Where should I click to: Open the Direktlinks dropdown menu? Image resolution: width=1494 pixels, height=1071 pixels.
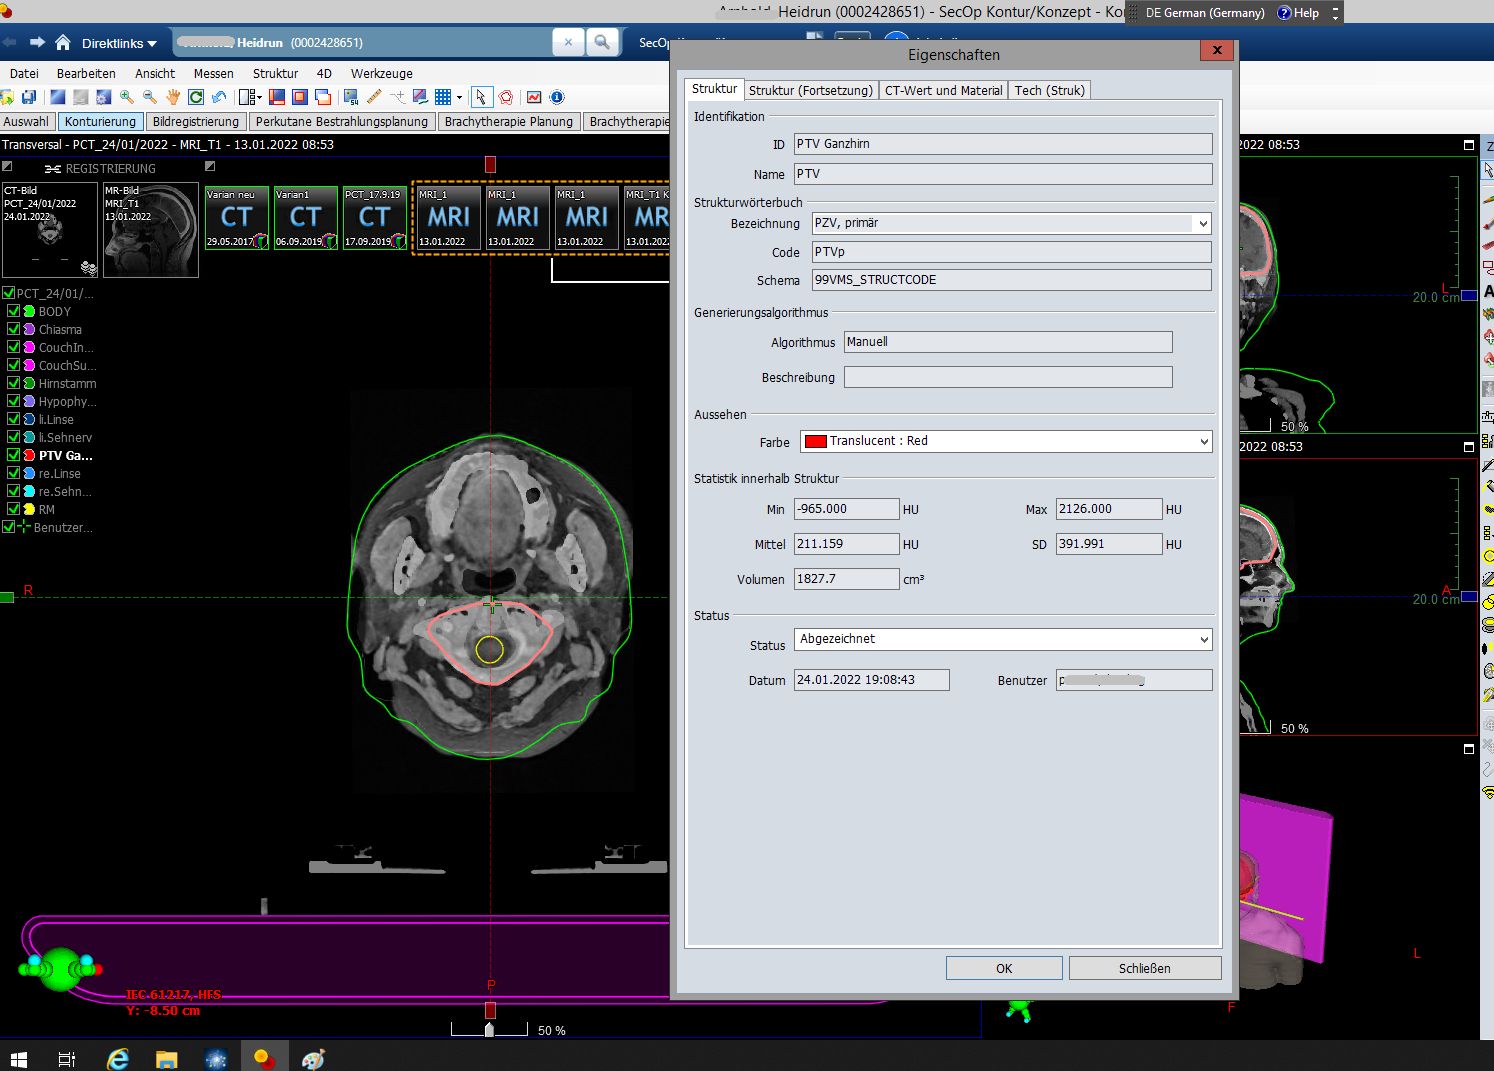pyautogui.click(x=119, y=44)
